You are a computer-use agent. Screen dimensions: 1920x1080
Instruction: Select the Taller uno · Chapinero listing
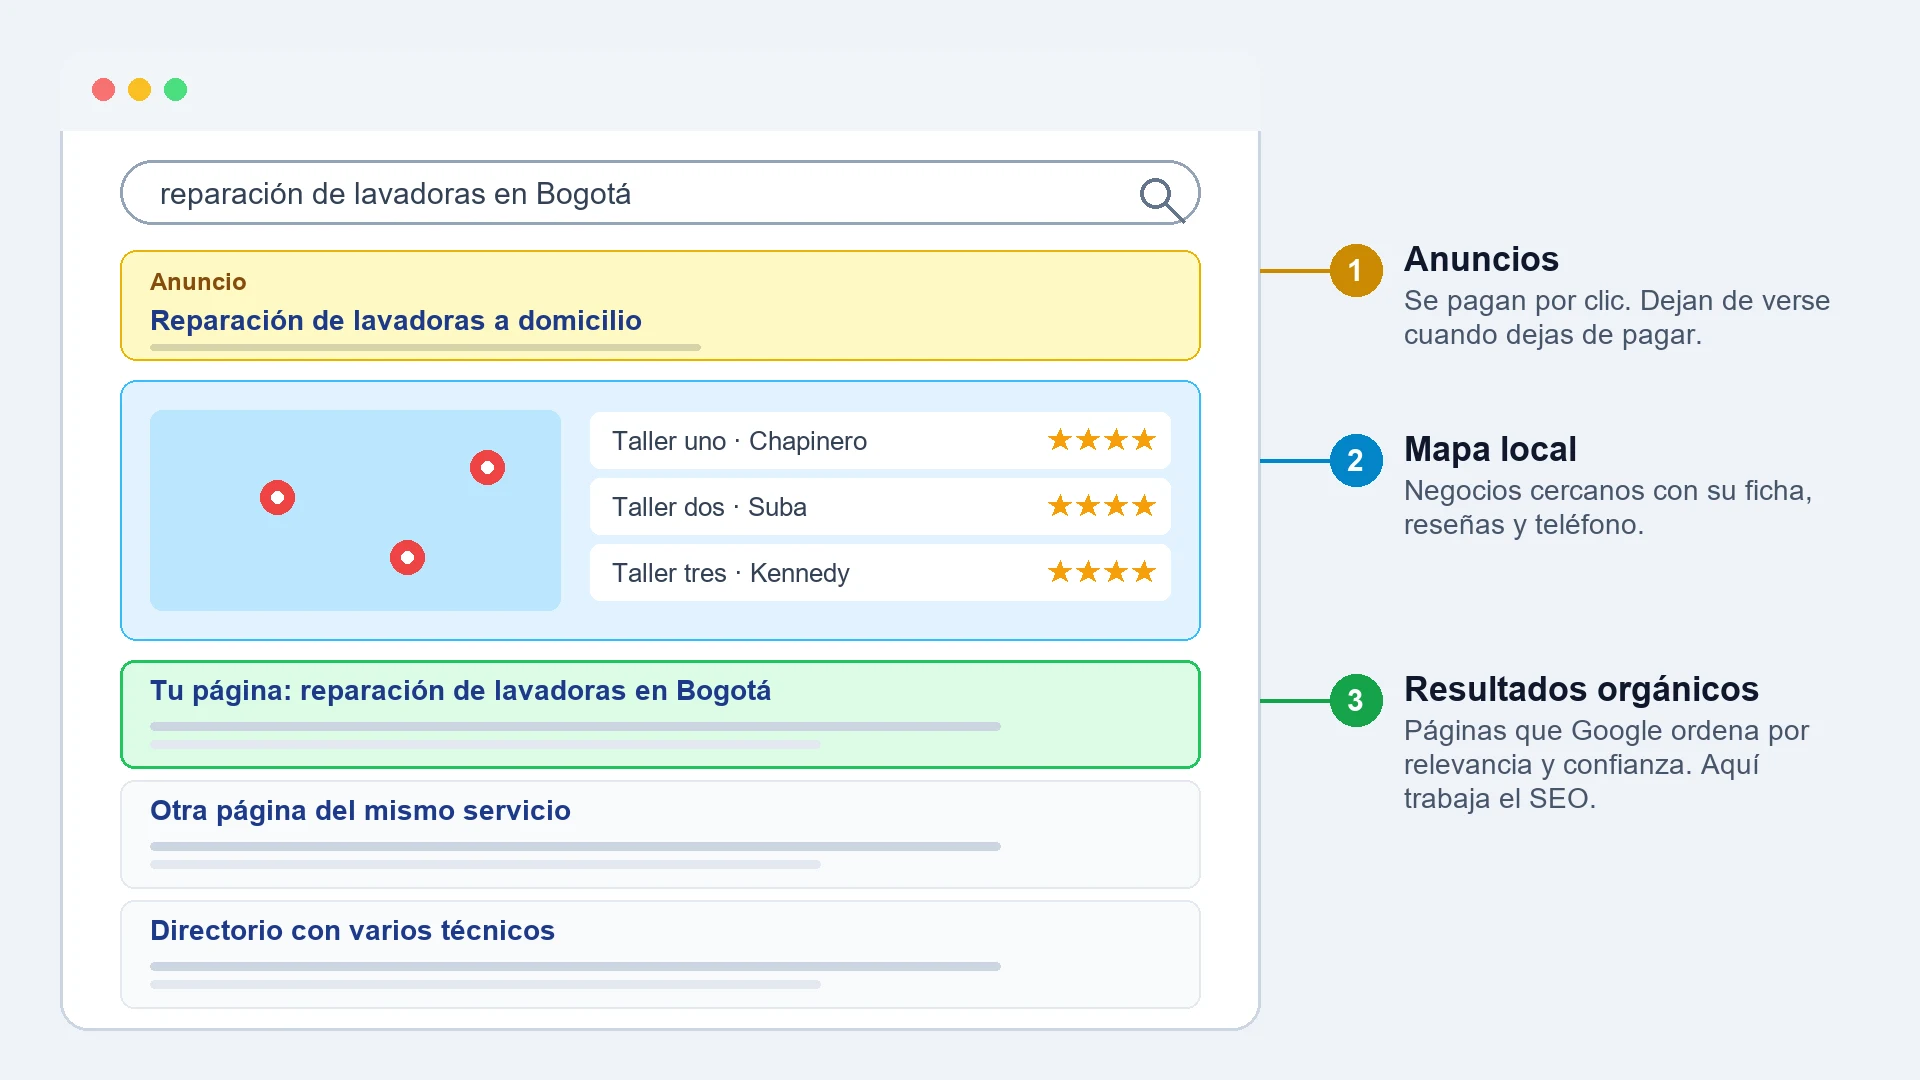880,441
